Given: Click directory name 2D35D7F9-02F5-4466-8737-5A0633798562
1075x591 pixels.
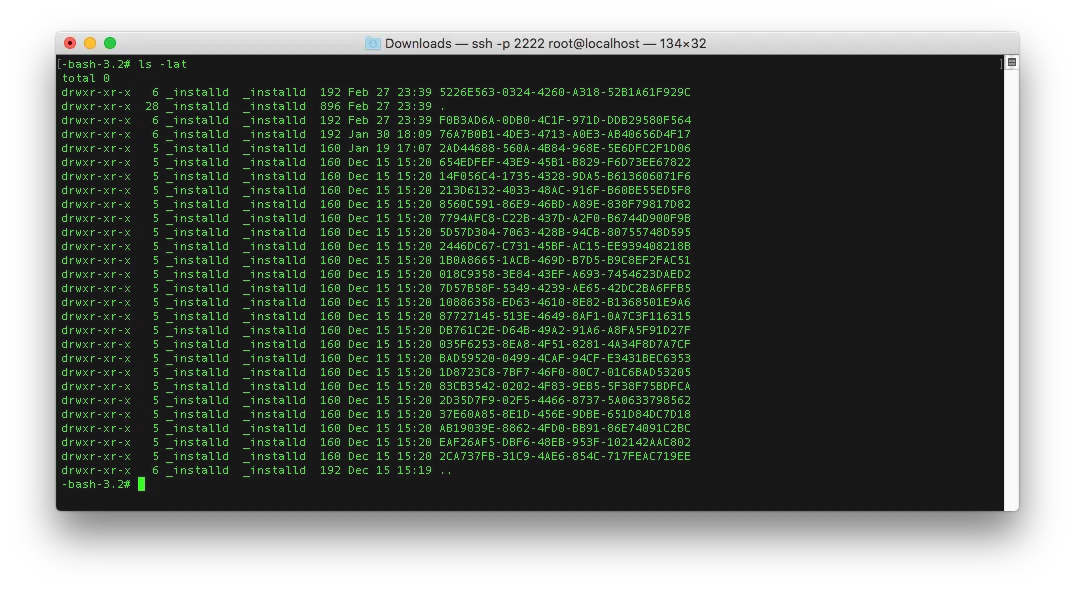Looking at the screenshot, I should coord(565,400).
